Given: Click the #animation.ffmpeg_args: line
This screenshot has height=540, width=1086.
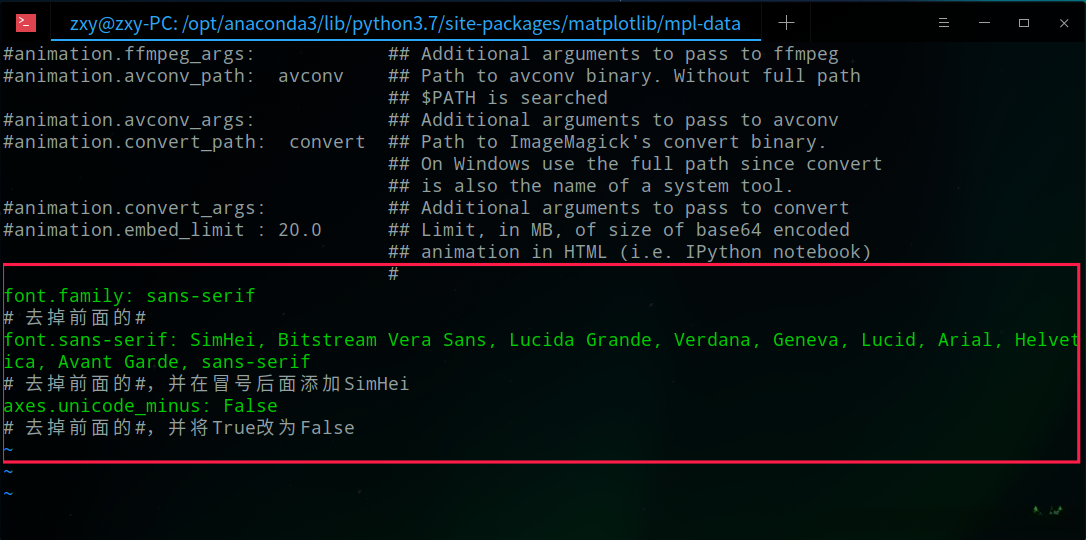Looking at the screenshot, I should [128, 54].
